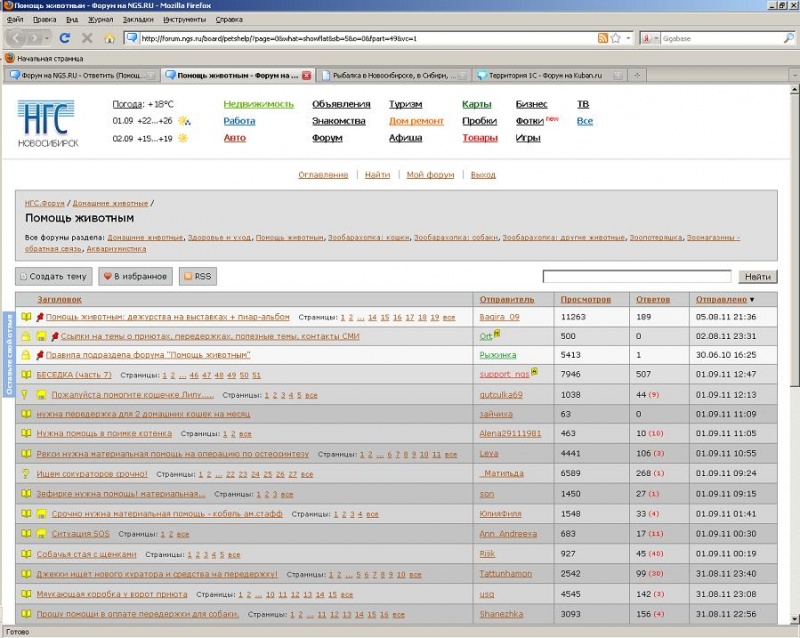Click the forum search text field
The width and height of the screenshot is (800, 638).
[638, 277]
